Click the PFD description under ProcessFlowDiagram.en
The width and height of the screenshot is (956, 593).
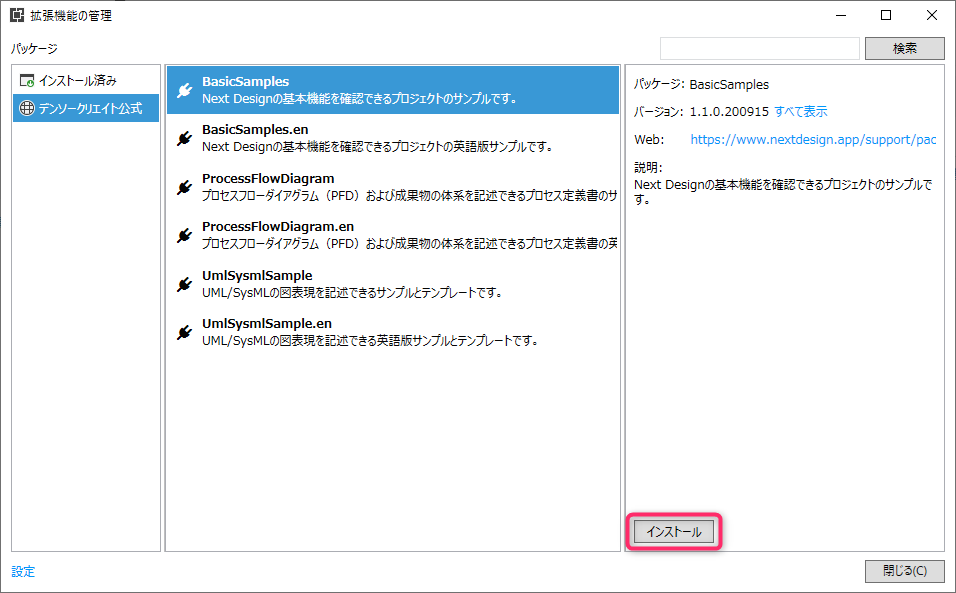click(409, 244)
